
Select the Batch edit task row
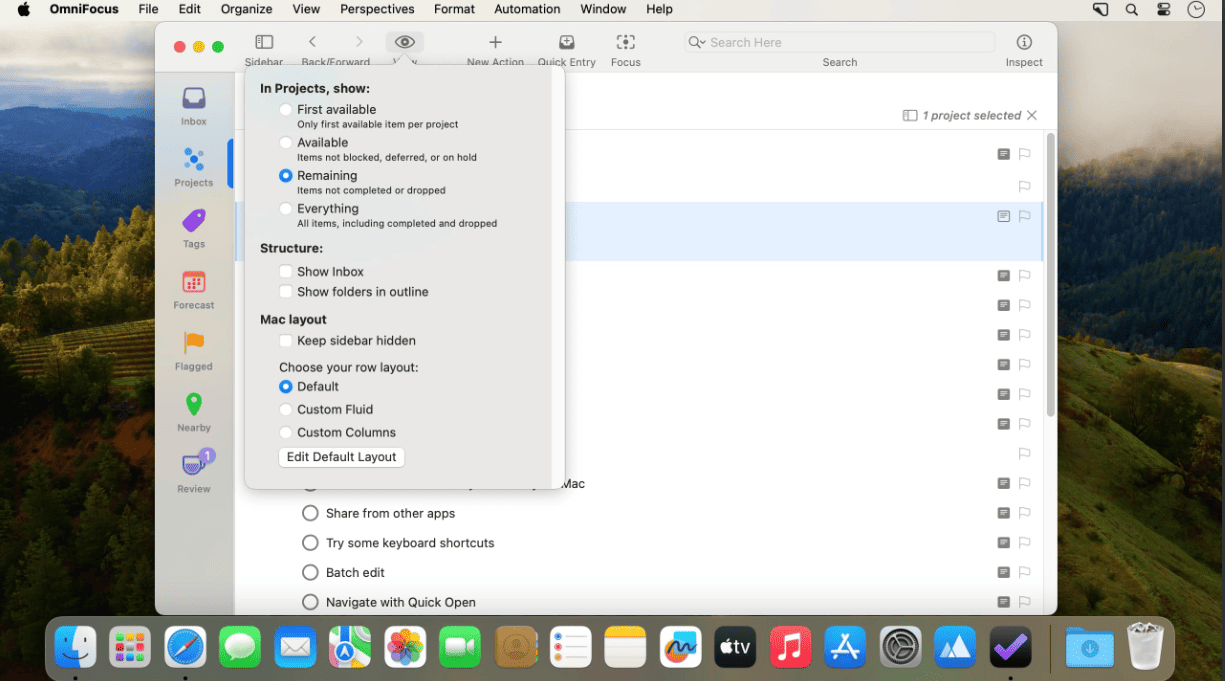pyautogui.click(x=640, y=573)
